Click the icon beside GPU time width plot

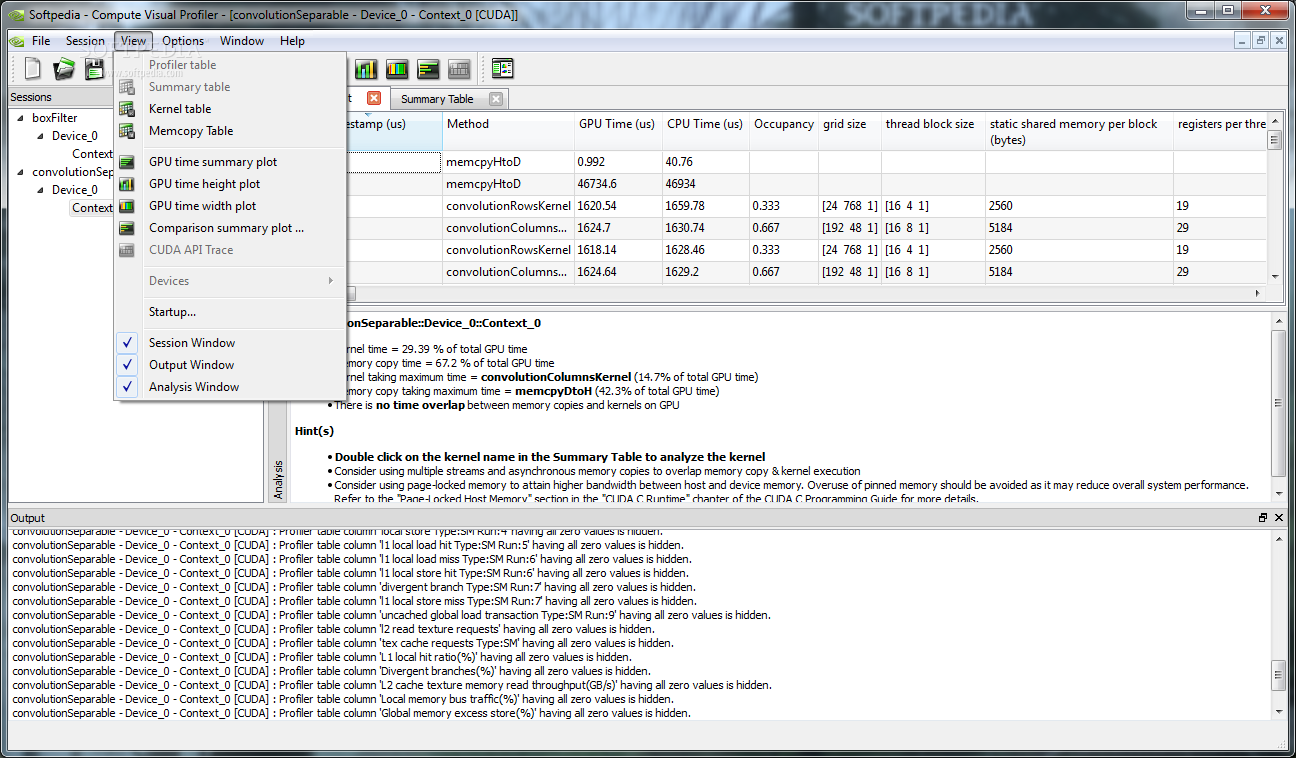coord(127,206)
